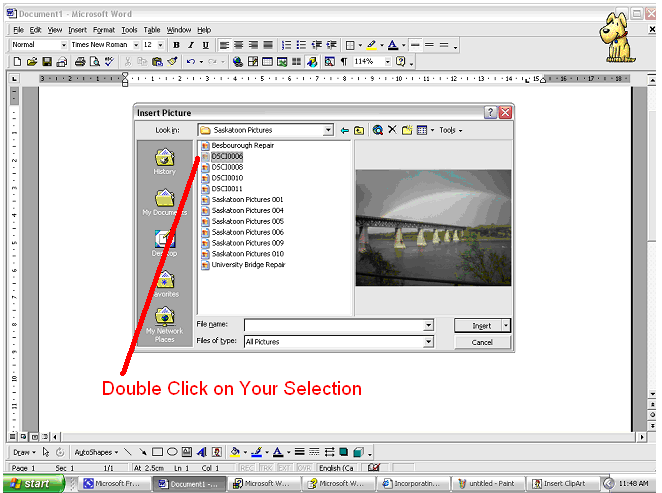Justify text in formatting toolbar
The height and width of the screenshot is (493, 662).
[268, 45]
